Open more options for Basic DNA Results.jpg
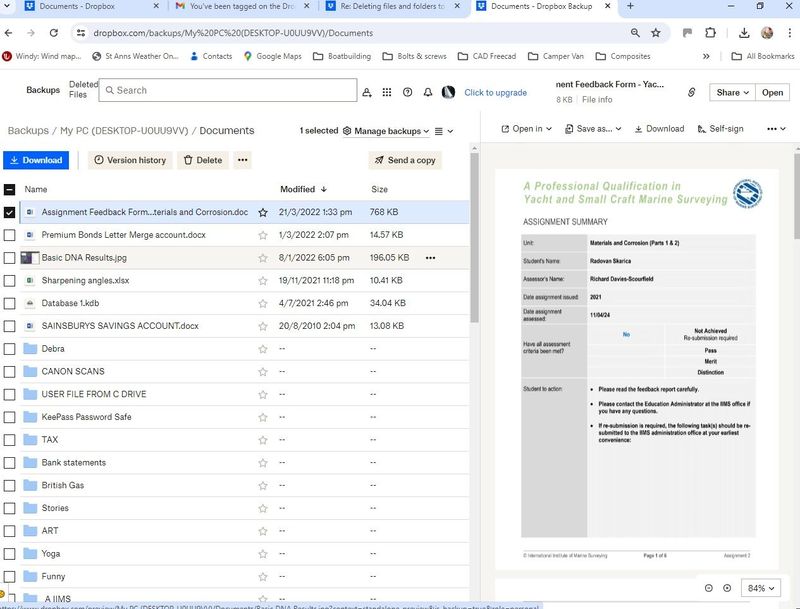800x609 pixels. tap(431, 258)
